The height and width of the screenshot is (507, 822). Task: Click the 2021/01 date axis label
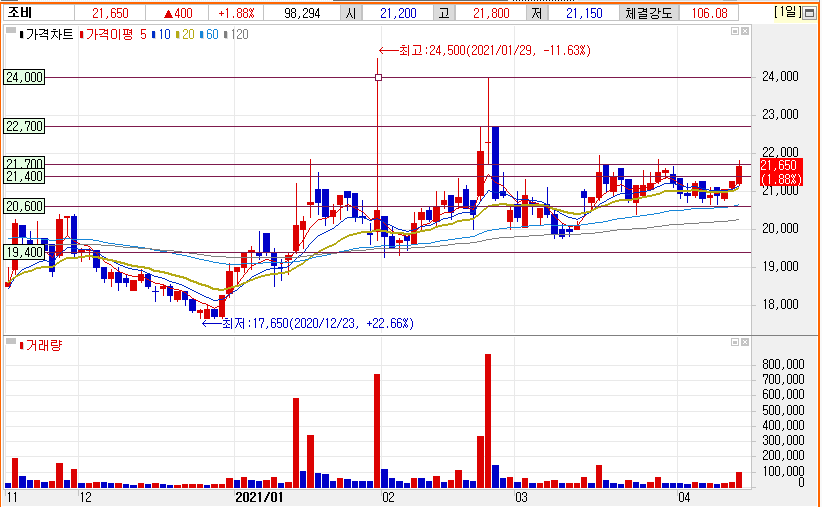(x=259, y=497)
